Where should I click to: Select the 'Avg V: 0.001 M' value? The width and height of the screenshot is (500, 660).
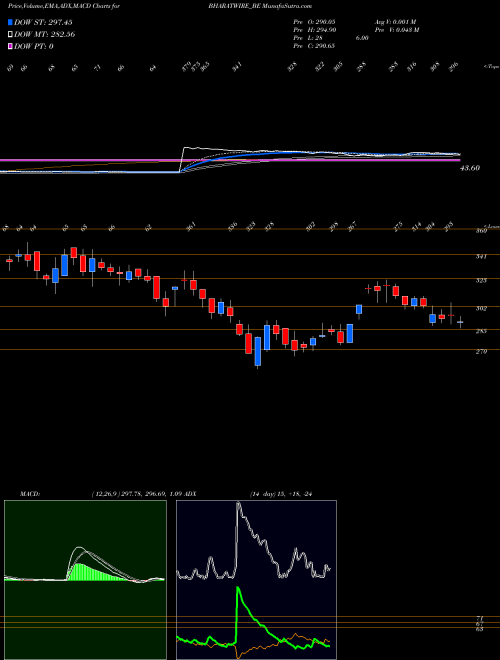tap(394, 22)
